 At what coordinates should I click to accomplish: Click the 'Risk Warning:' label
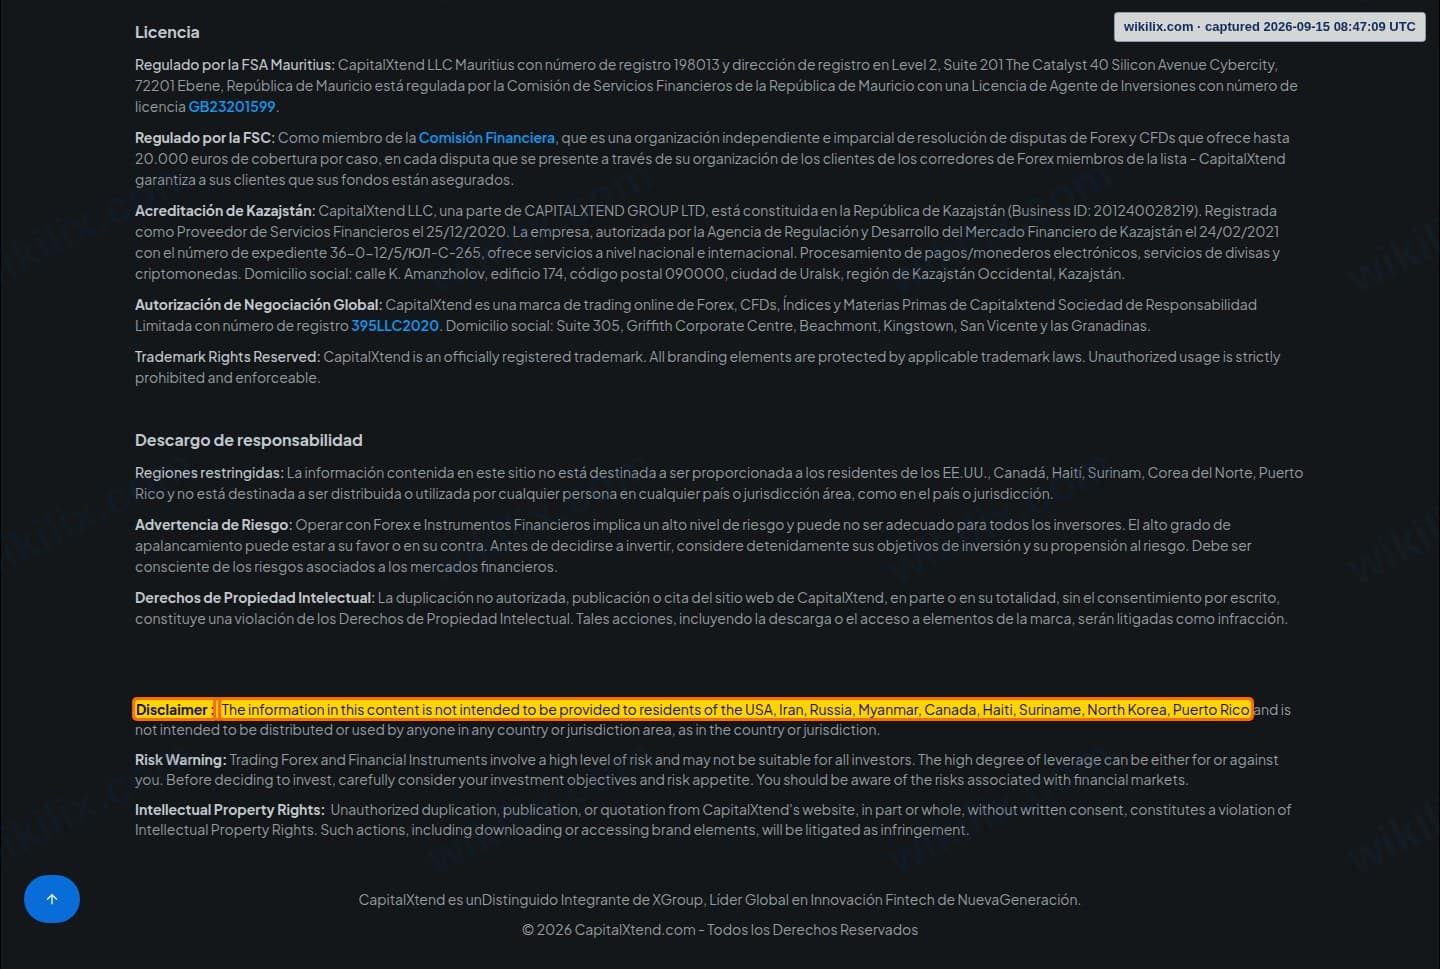click(x=181, y=760)
